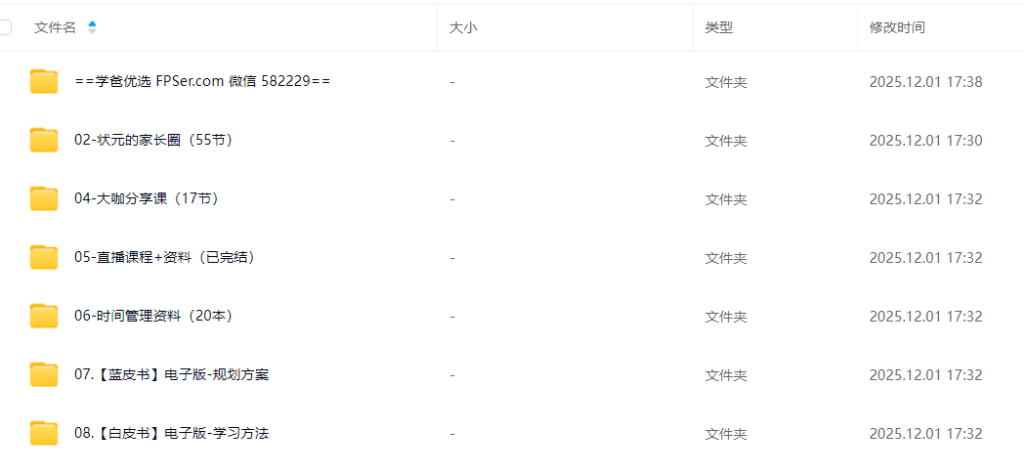Click the ==学爸优选 FPSer.com 微信 582229== folder name
This screenshot has width=1024, height=473.
click(202, 82)
